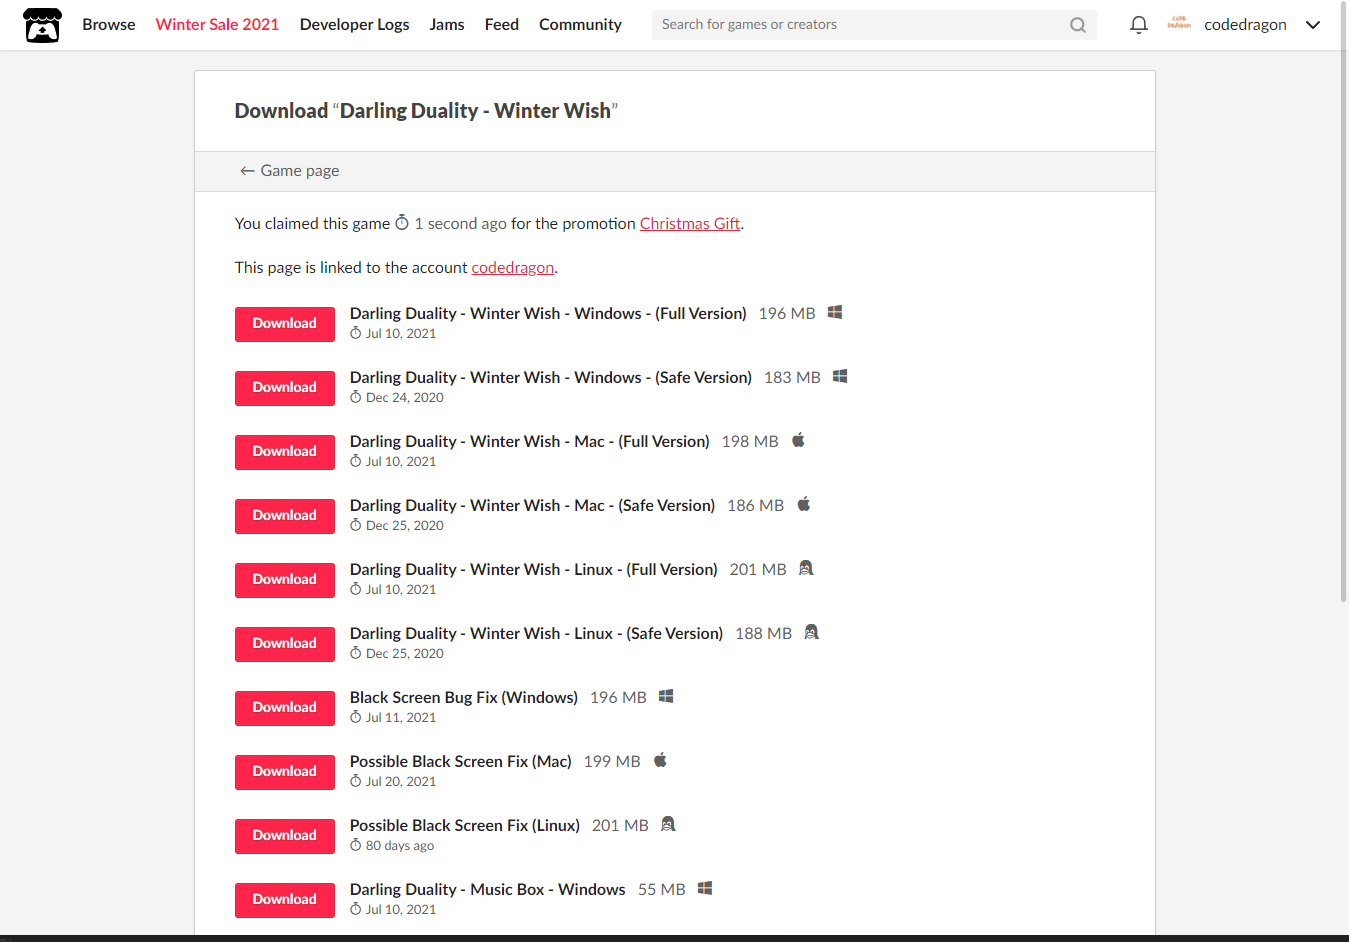Click the Windows icon beside Windows Safe Version
1349x942 pixels.
(x=840, y=376)
